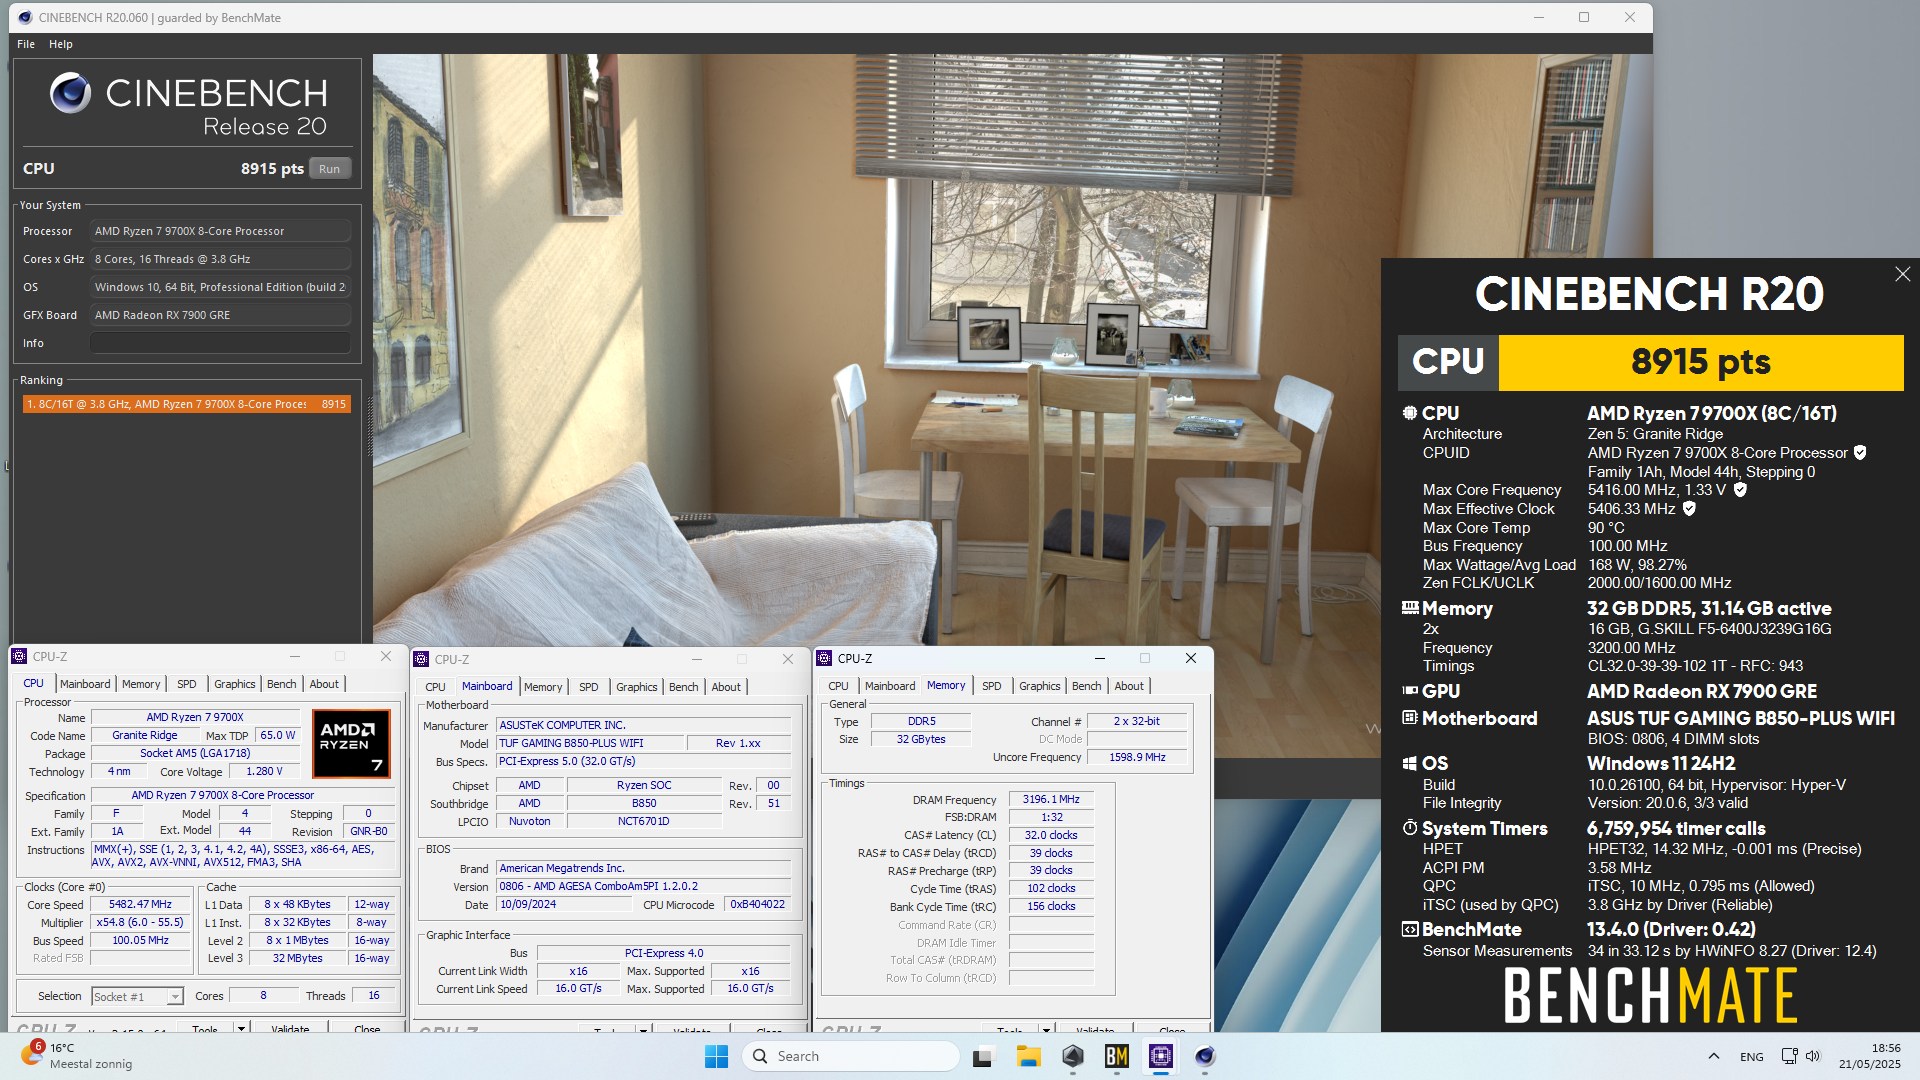Click the Cinebench taskbar icon
Viewport: 1920px width, 1080px height.
(x=1204, y=1056)
